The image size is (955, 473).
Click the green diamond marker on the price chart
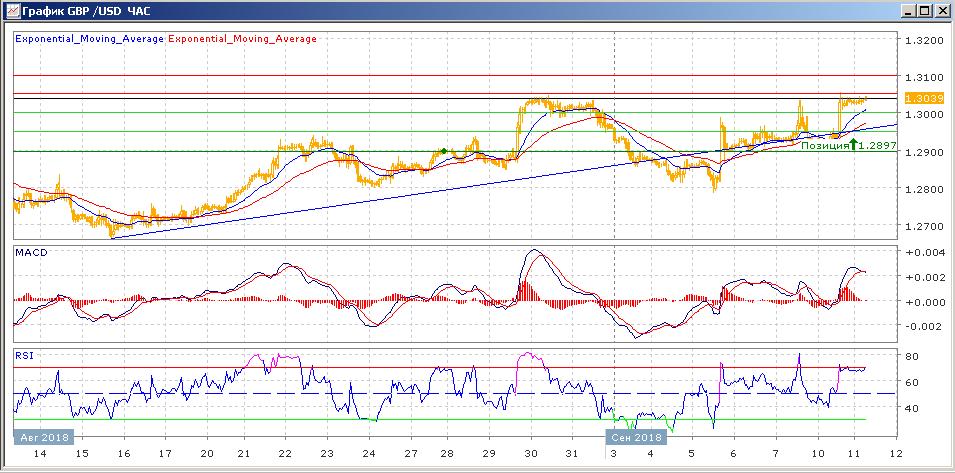(x=444, y=151)
